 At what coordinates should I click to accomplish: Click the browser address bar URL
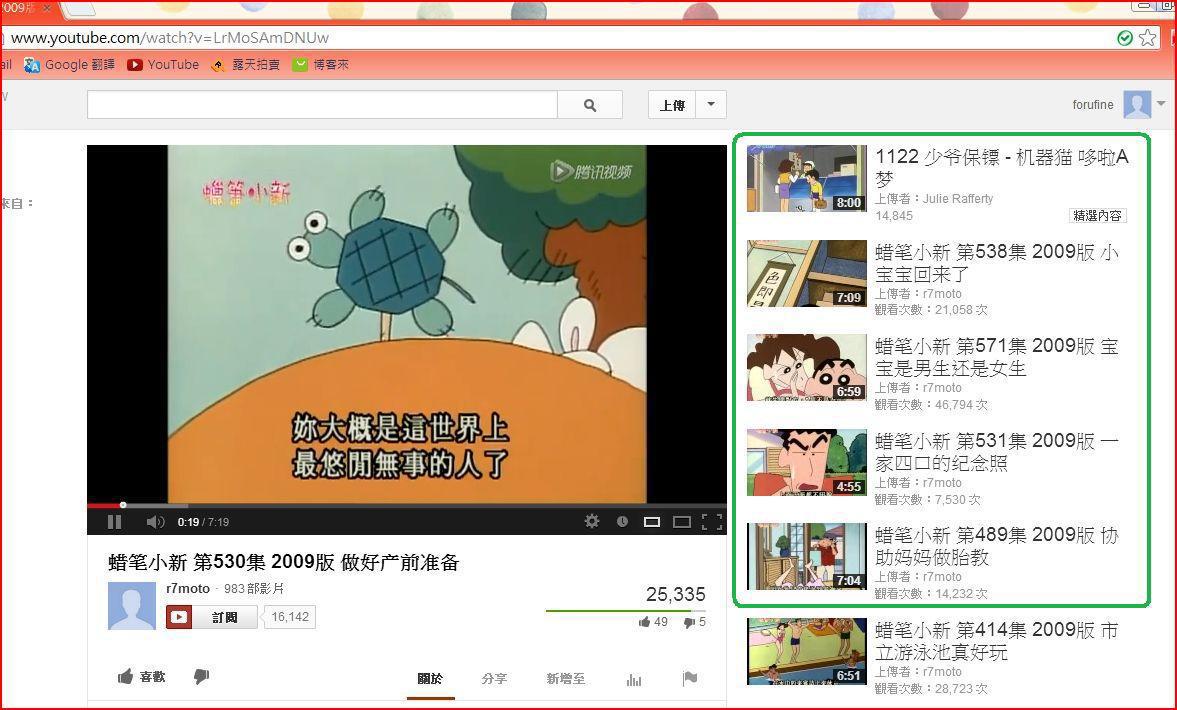tap(170, 38)
